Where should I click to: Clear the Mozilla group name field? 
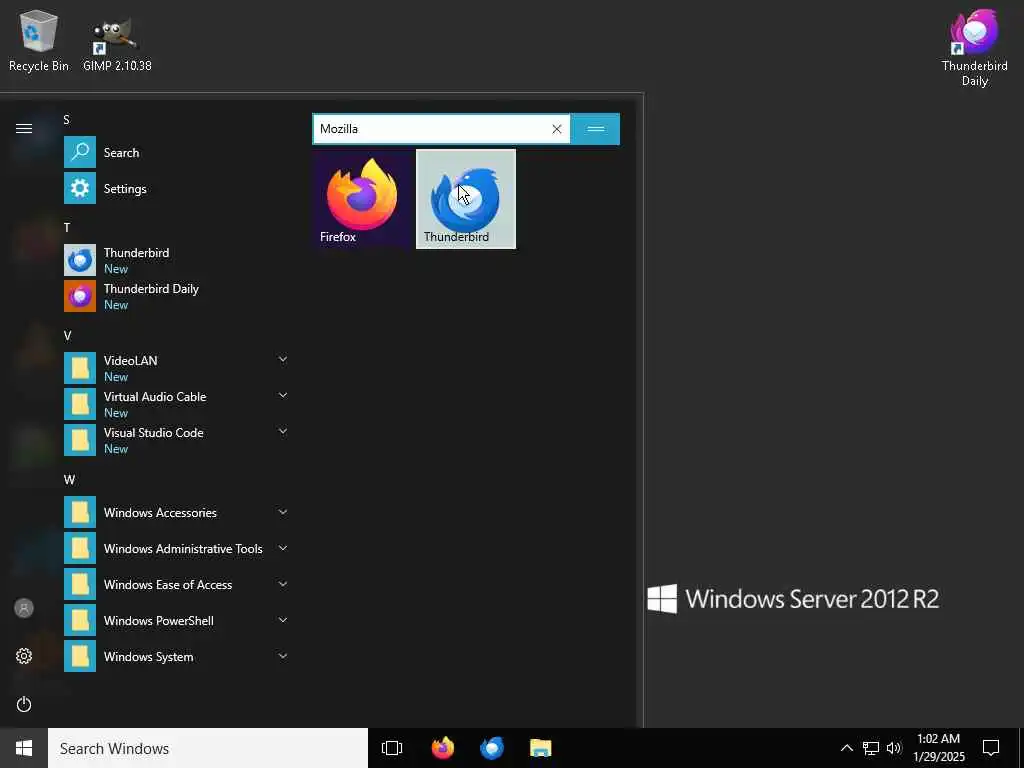(556, 129)
